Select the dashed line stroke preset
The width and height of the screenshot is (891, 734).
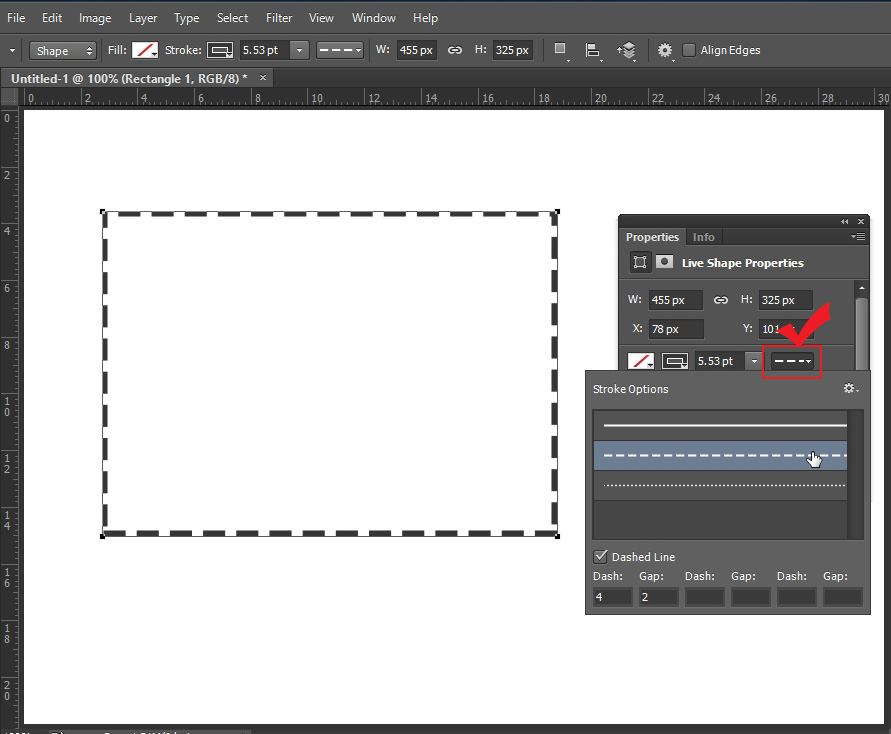coord(720,455)
